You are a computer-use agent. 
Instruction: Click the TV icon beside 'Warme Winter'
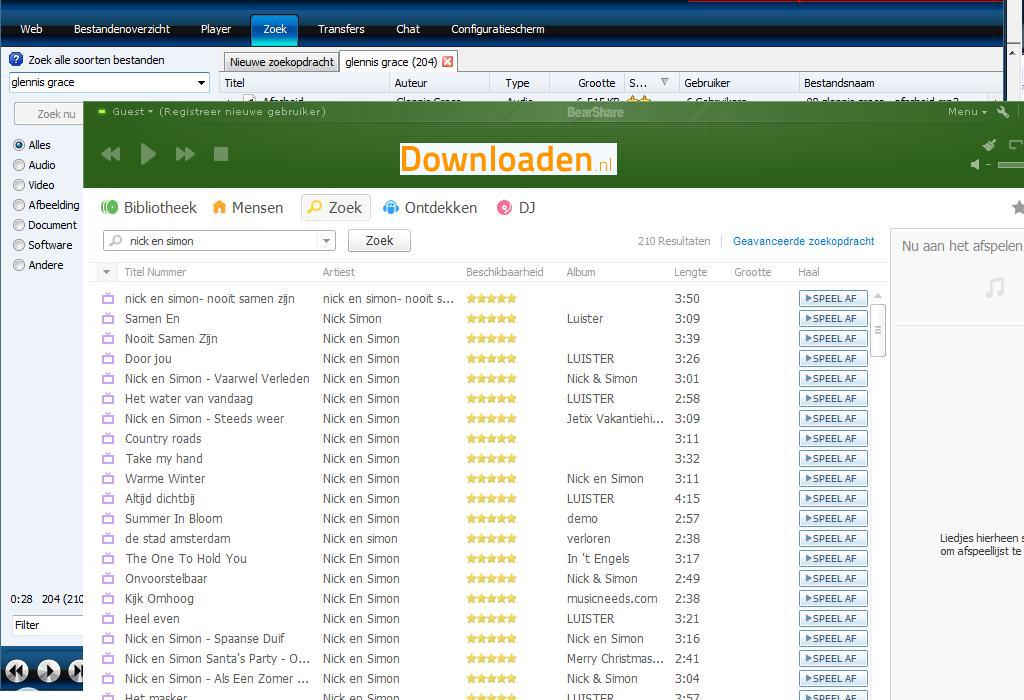pos(108,479)
